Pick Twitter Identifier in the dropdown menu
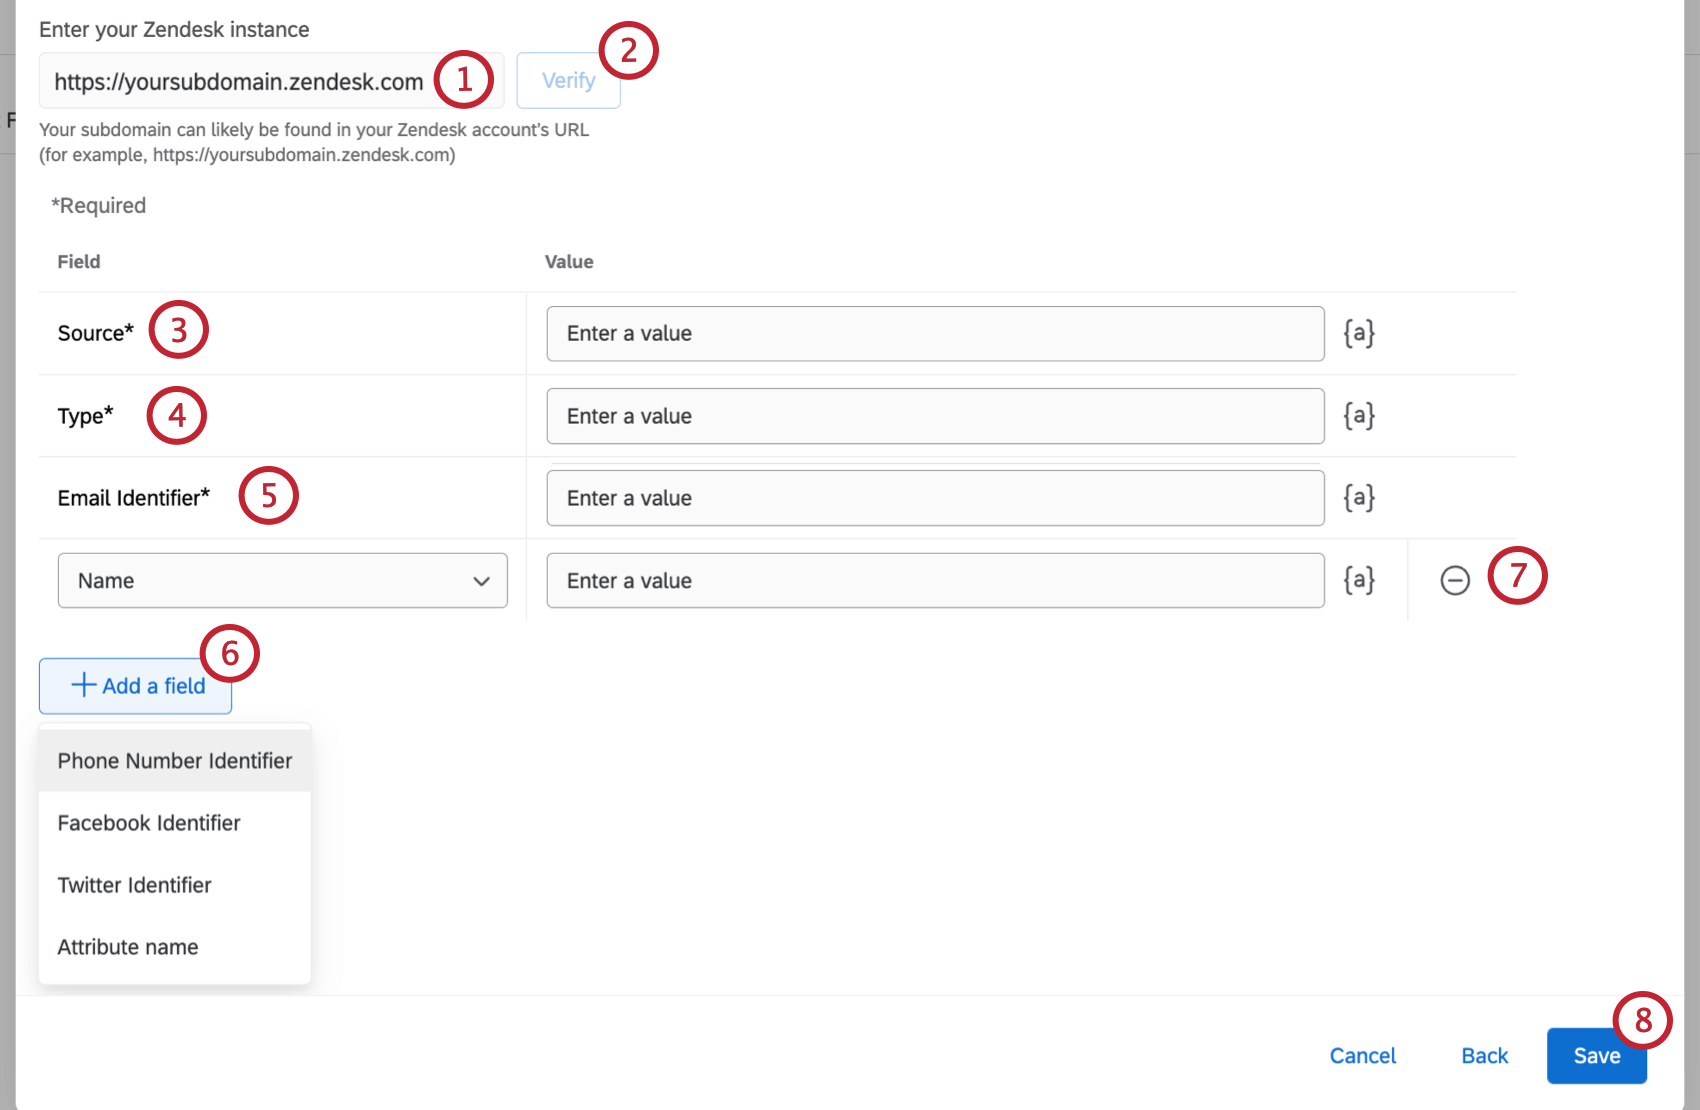 coord(134,885)
